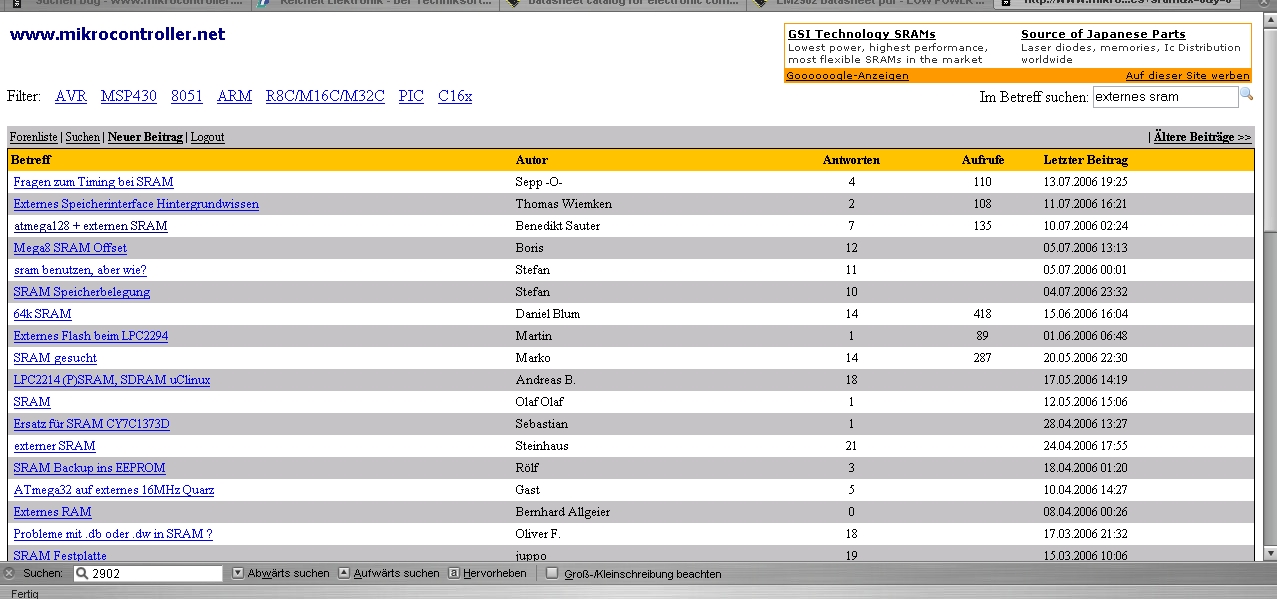The image size is (1277, 599).
Task: Open thread externer SRAM by Steinhaus
Action: 55,446
